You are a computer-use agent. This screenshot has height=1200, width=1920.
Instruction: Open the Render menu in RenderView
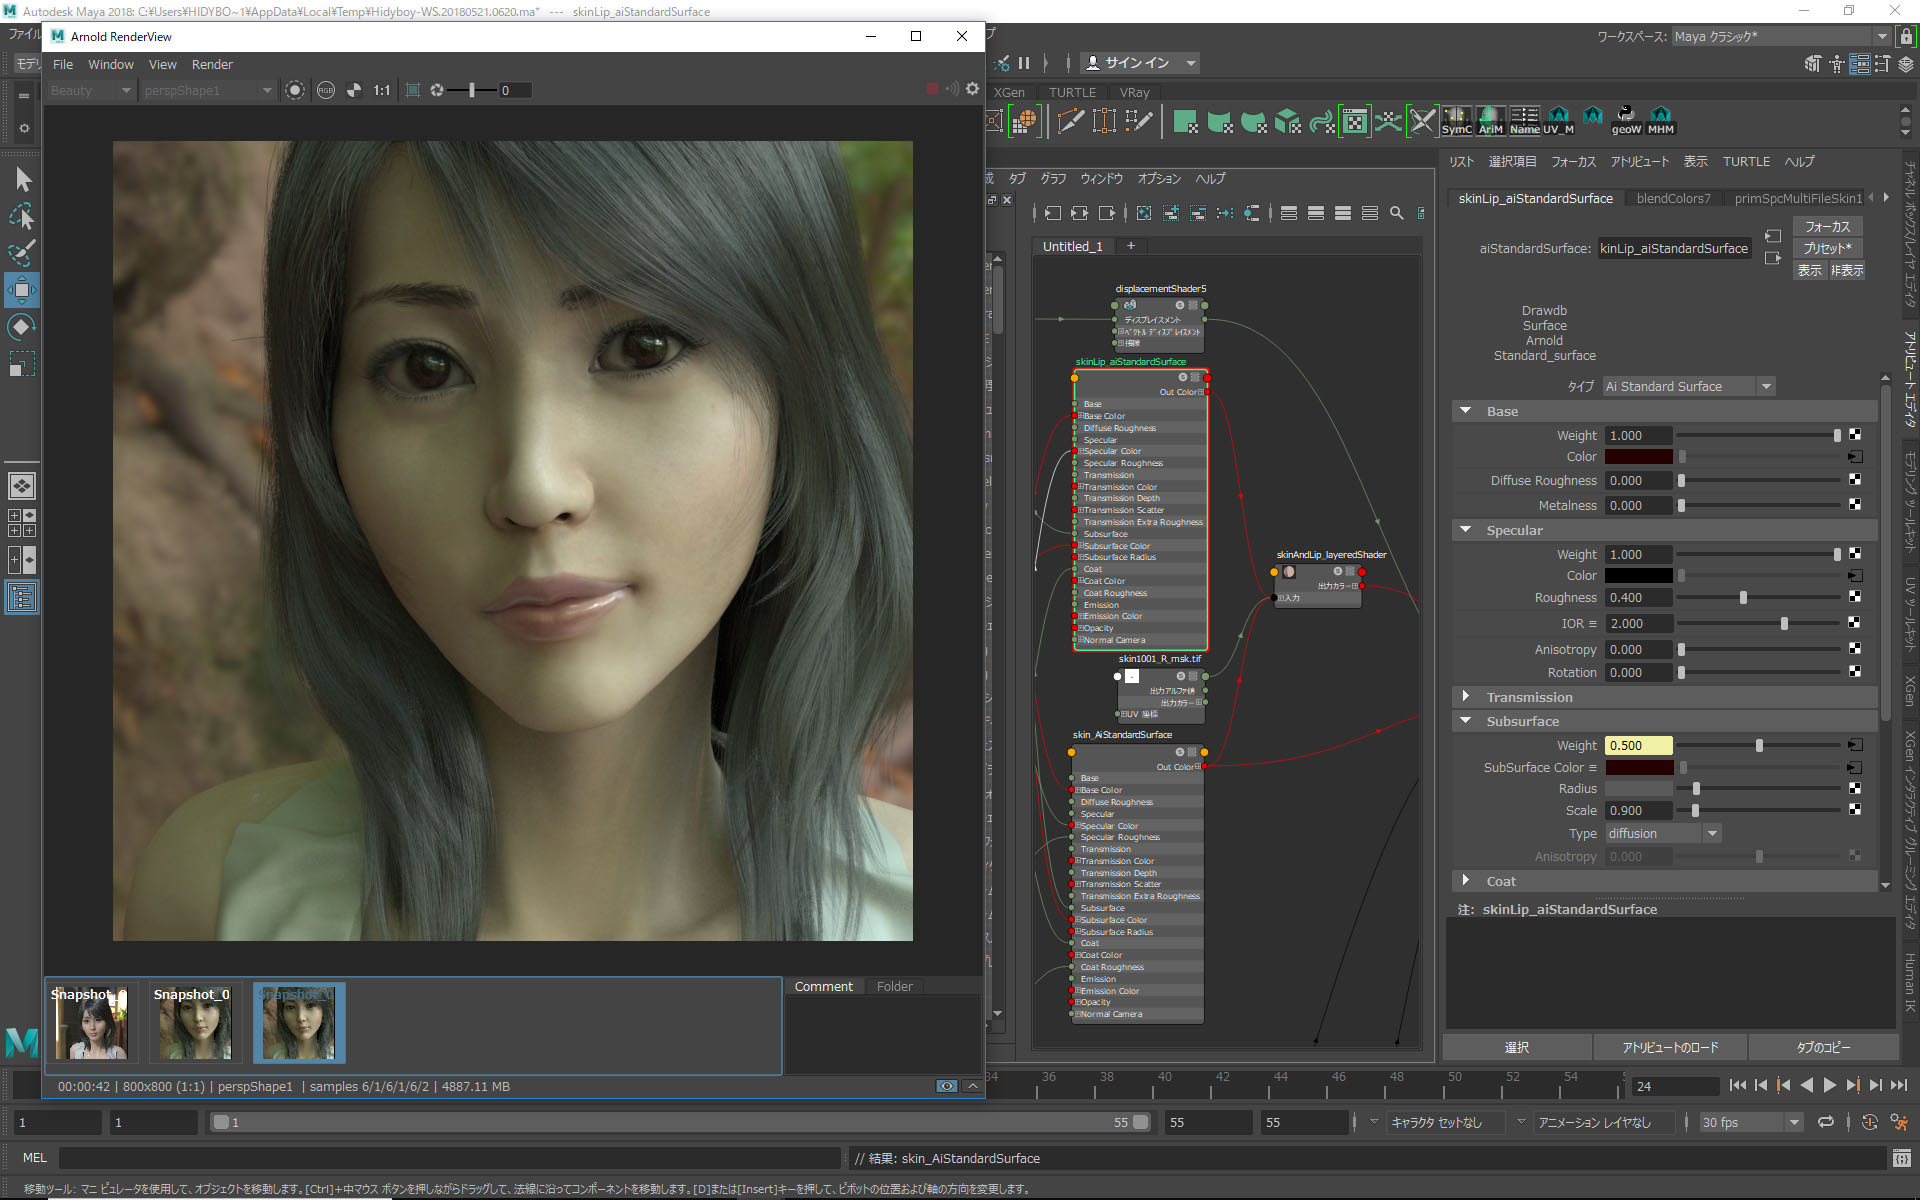[x=212, y=64]
